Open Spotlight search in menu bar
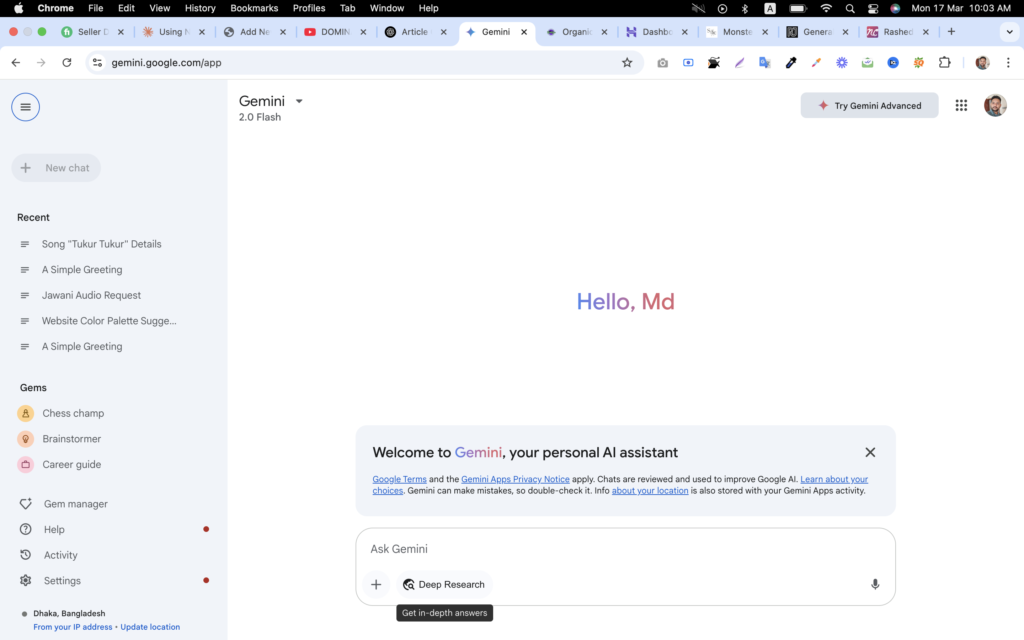1024x640 pixels. click(x=850, y=8)
